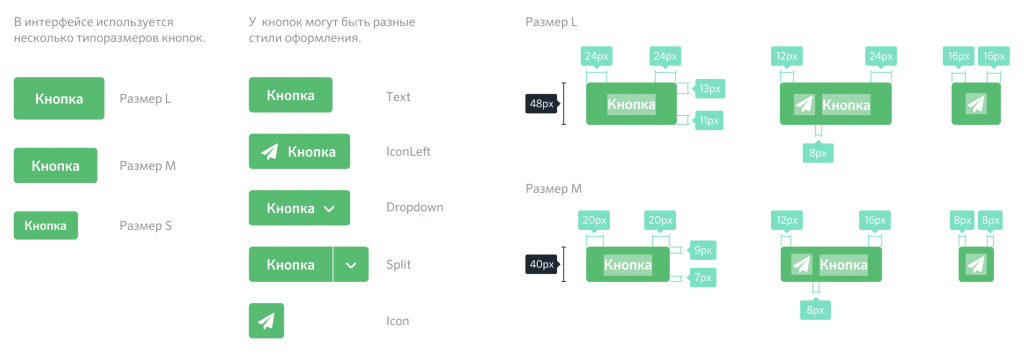Click the paper plane icon-only style button
The height and width of the screenshot is (360, 1024).
[266, 321]
